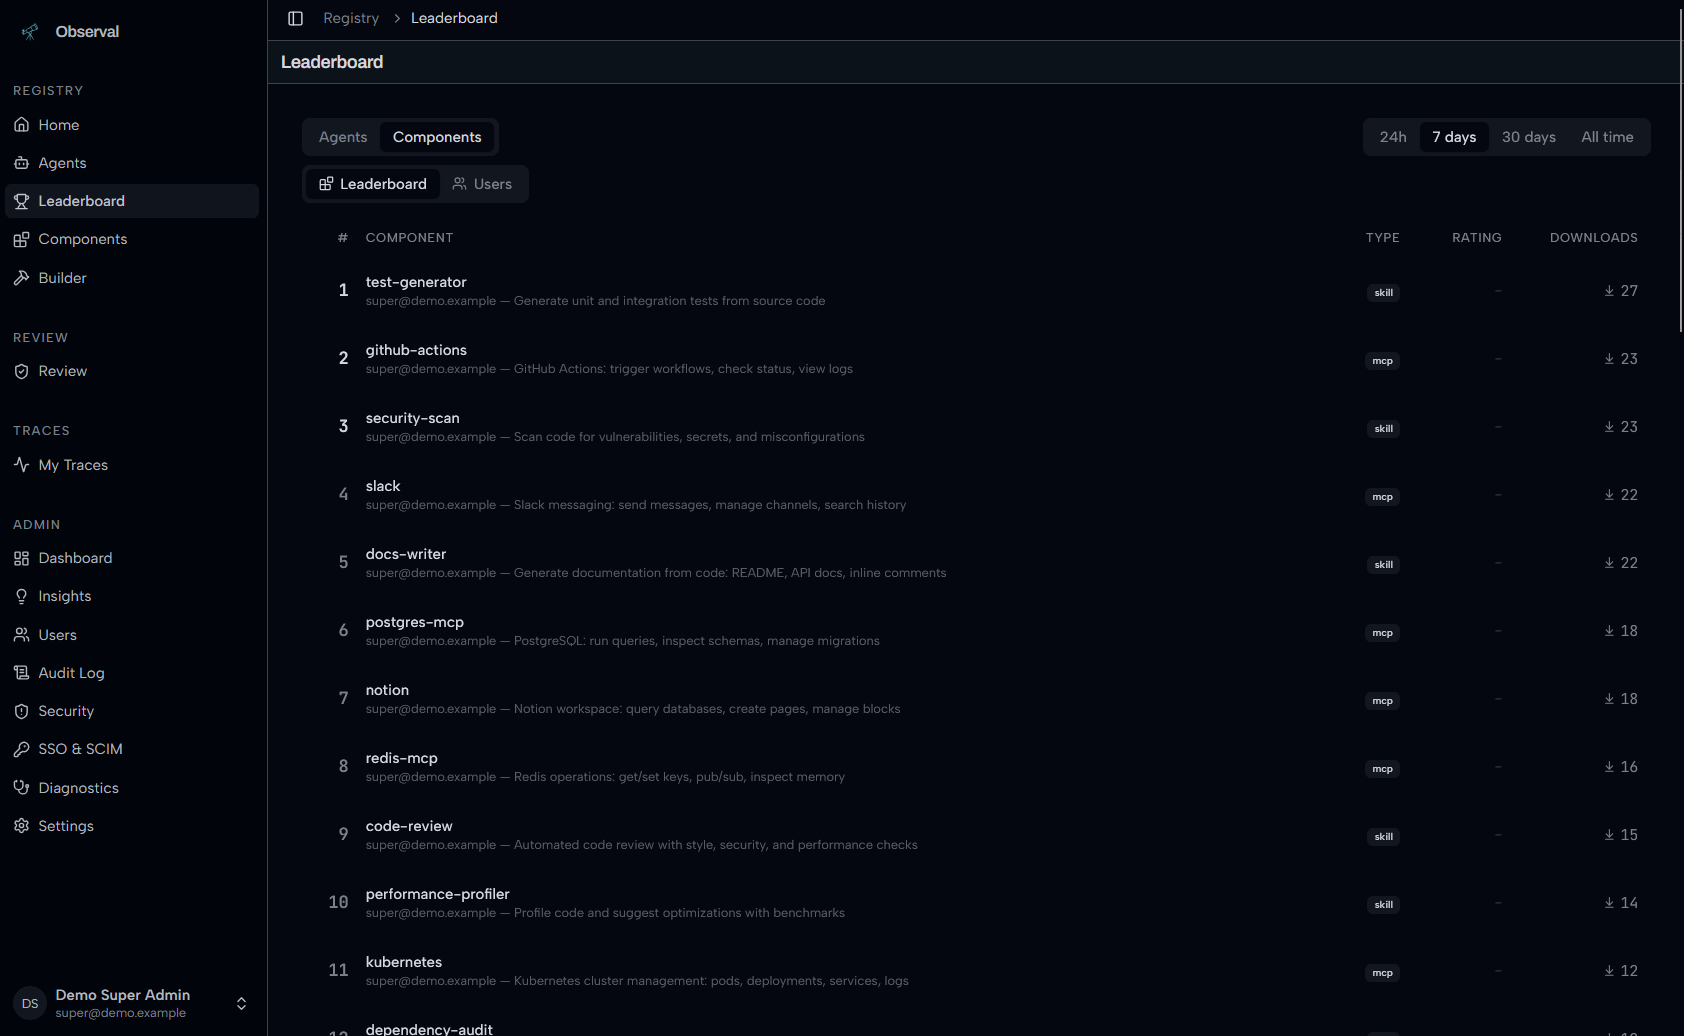Screen dimensions: 1684x1036
Task: Click download icon in slack row
Action: coord(1609,495)
